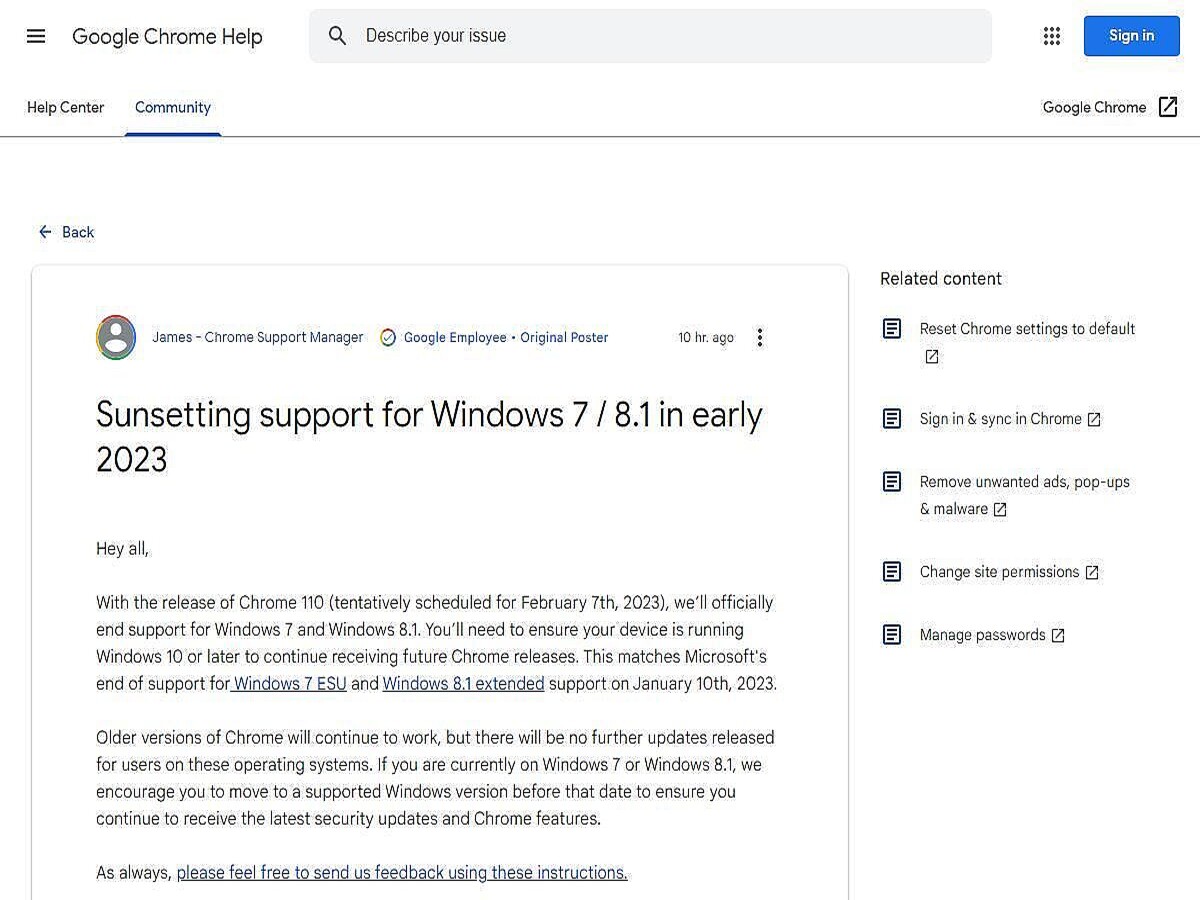The height and width of the screenshot is (900, 1200).
Task: Open Remove unwanted ads, pop-ups & malware
Action: point(1024,482)
